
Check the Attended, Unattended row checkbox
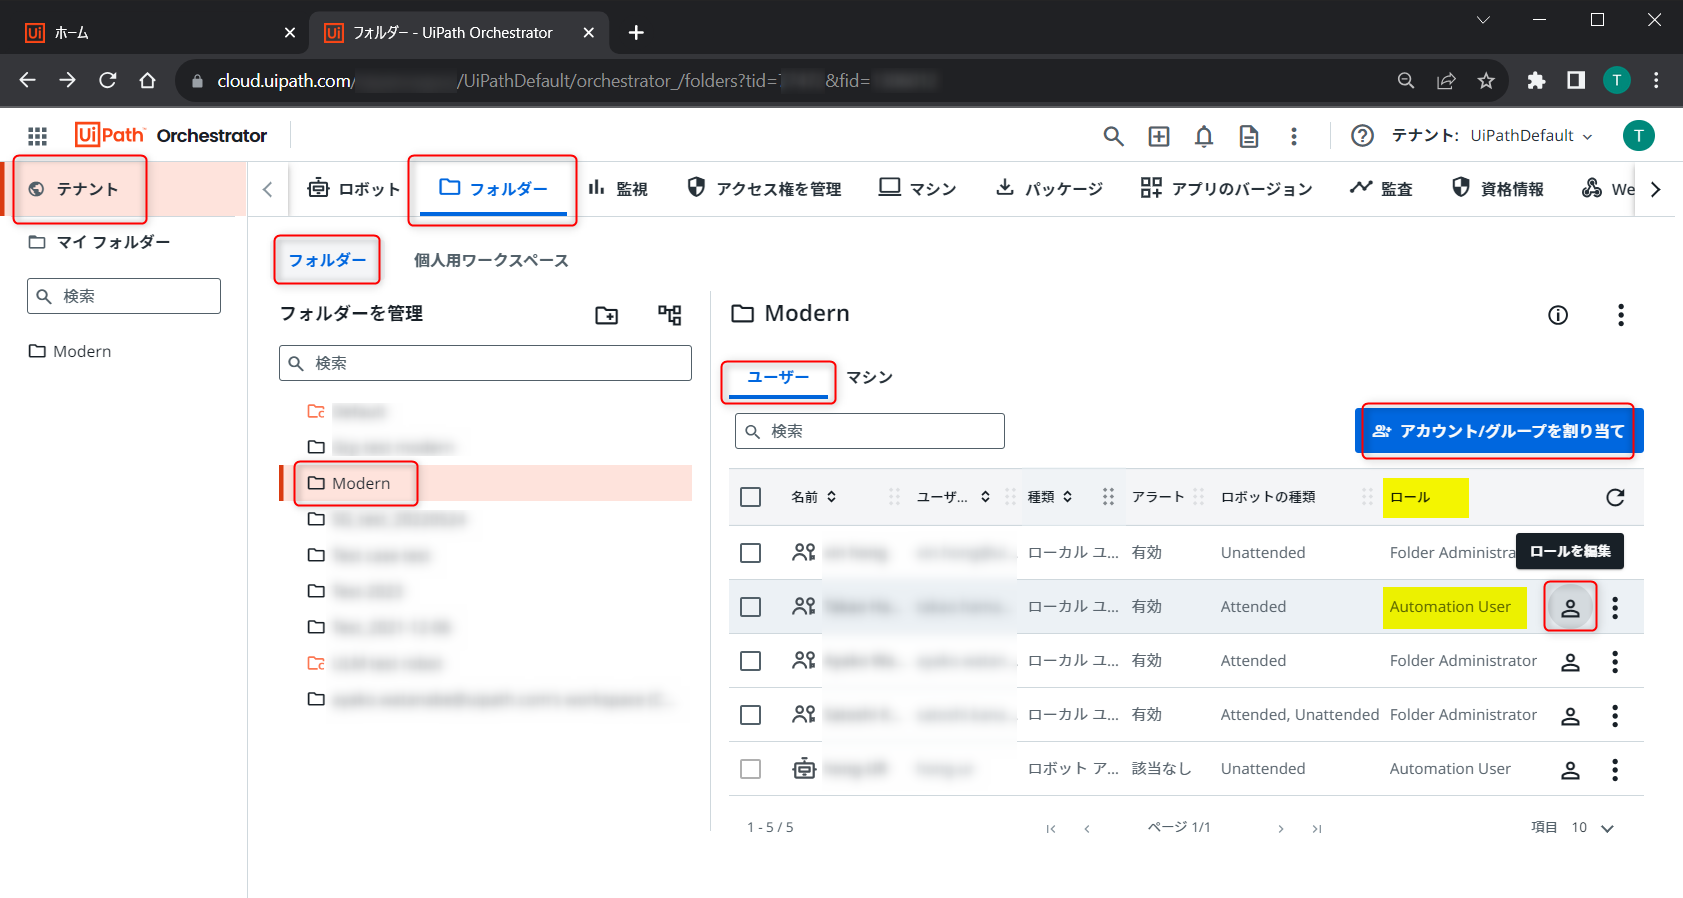pos(751,715)
